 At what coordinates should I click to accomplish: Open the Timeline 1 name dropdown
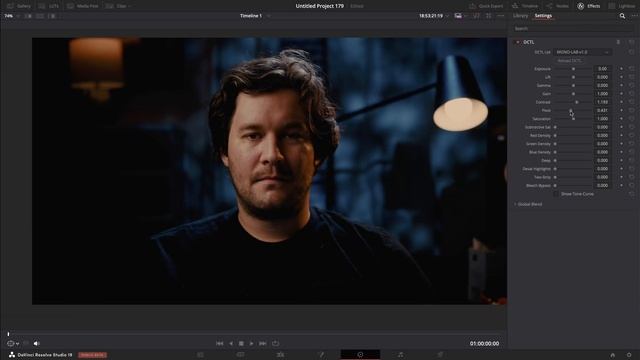click(x=255, y=16)
